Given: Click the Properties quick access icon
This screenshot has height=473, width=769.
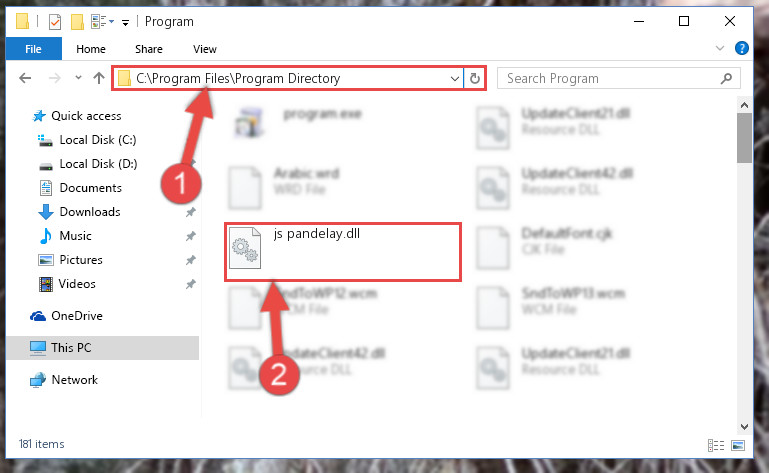Looking at the screenshot, I should tap(55, 22).
